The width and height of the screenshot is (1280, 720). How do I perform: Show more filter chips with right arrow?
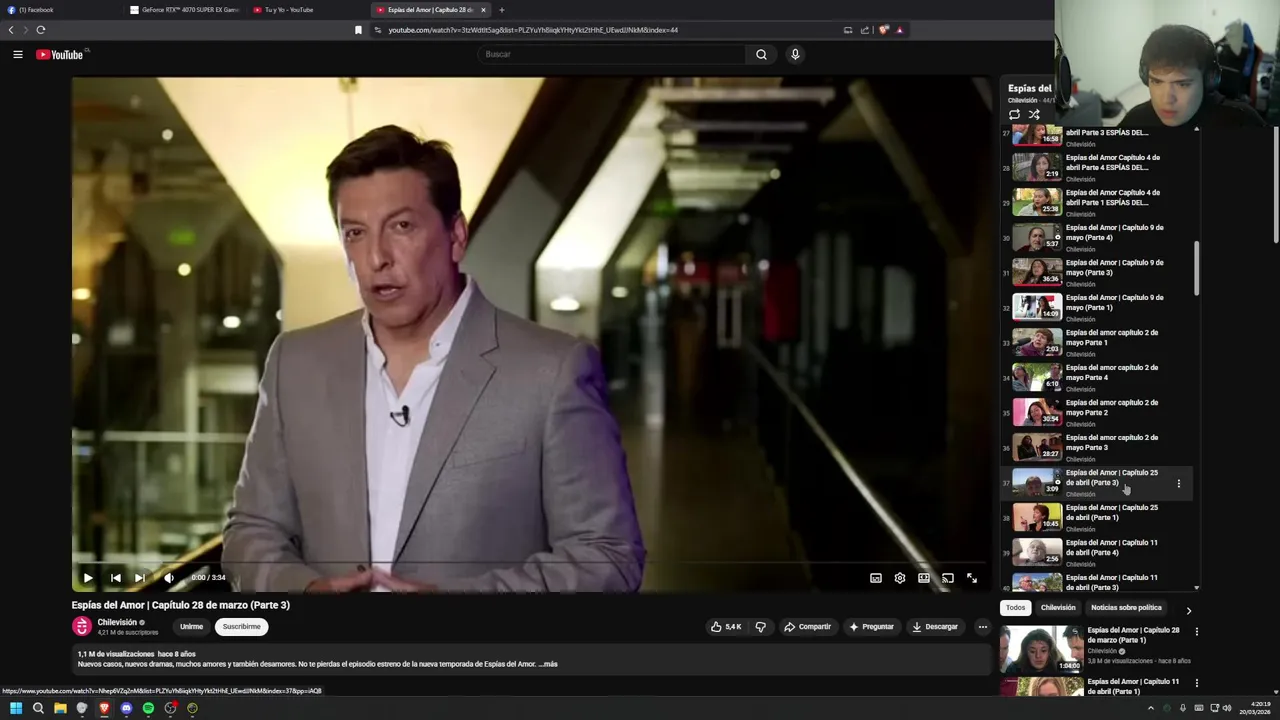point(1188,610)
